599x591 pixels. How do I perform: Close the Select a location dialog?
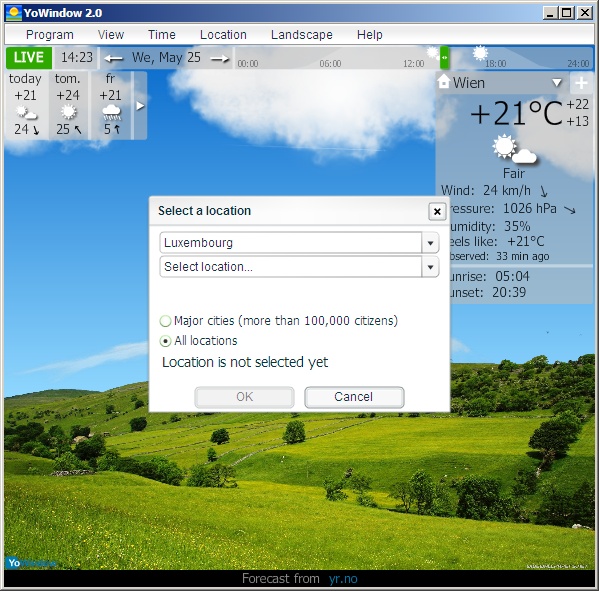tap(437, 211)
